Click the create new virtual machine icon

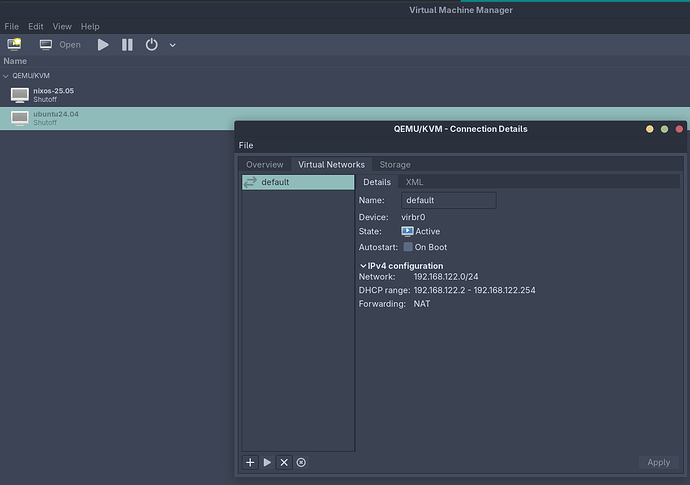(14, 44)
